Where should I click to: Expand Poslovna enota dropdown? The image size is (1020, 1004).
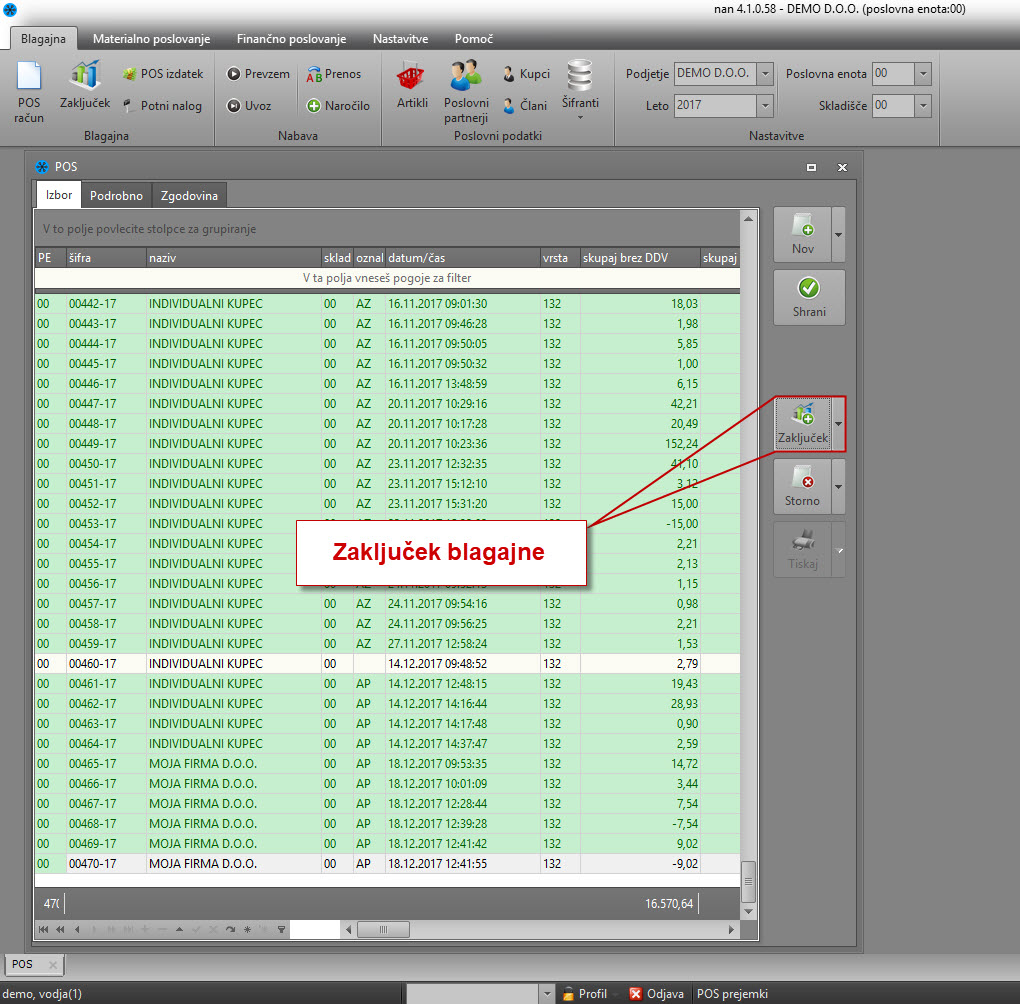(922, 74)
